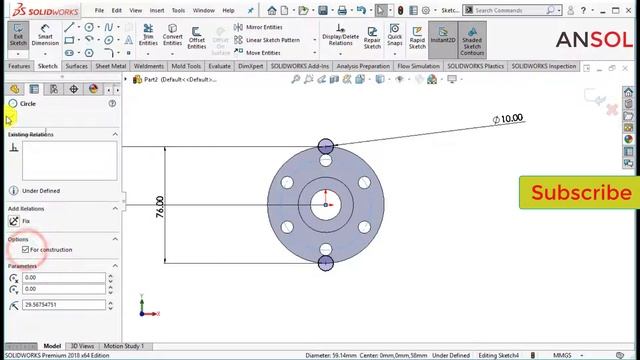Image resolution: width=640 pixels, height=360 pixels.
Task: Uncheck the For construction checkbox
Action: tap(25, 249)
